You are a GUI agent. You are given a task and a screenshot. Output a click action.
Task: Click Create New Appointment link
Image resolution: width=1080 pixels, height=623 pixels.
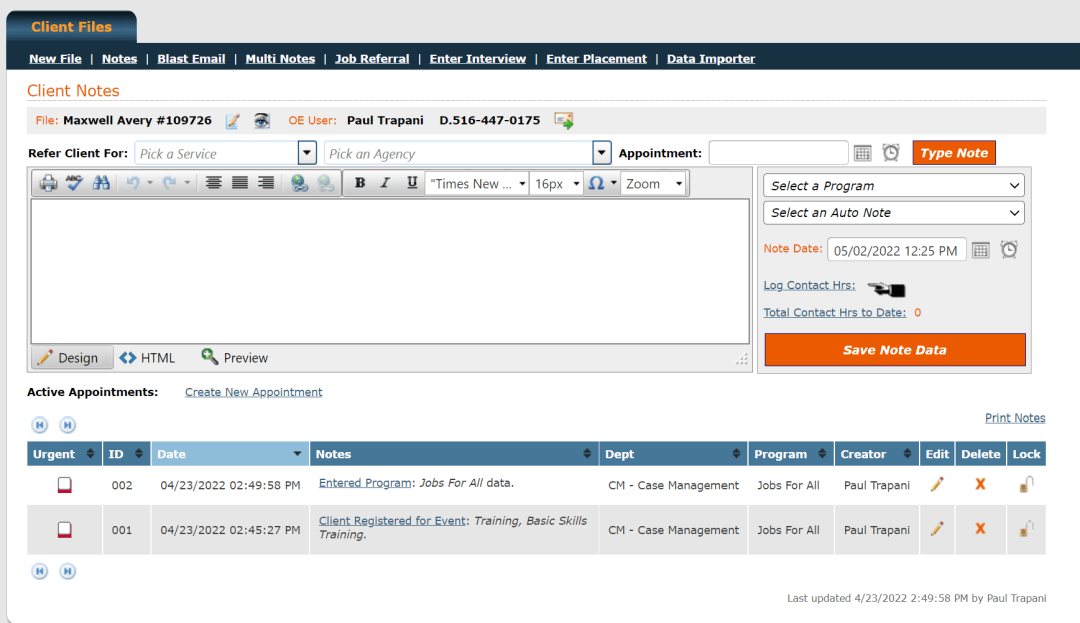pos(253,392)
